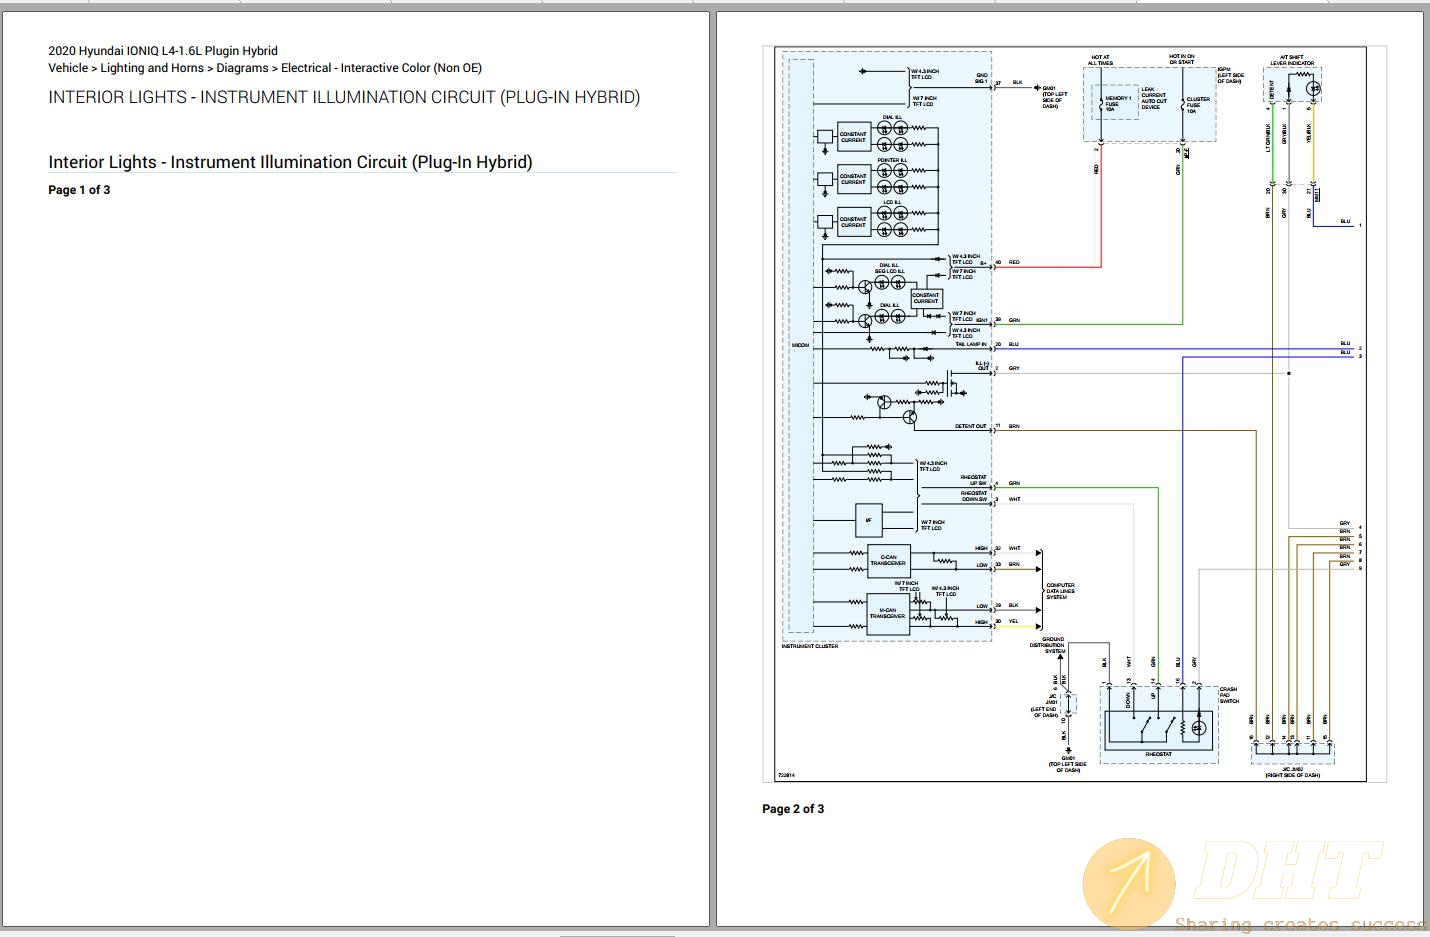Click the uppercase 'INTERIOR LIGHTS - INSTRUMENT ILLUMINATION CIRCUIT' heading
Image resolution: width=1430 pixels, height=937 pixels.
(x=344, y=98)
